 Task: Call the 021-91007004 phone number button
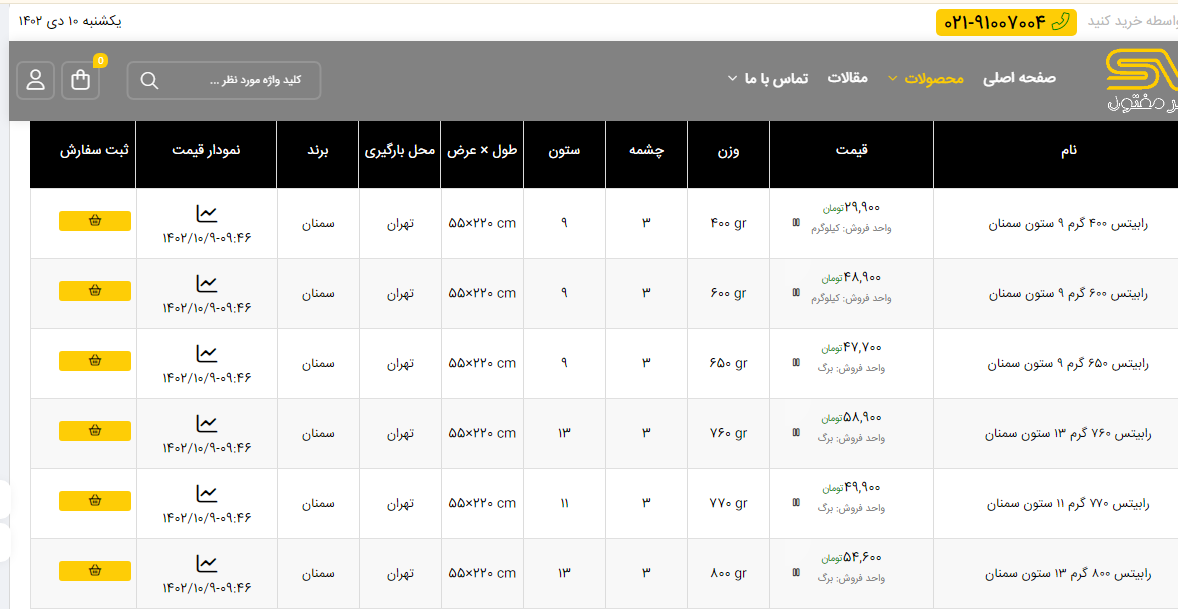(x=1006, y=22)
